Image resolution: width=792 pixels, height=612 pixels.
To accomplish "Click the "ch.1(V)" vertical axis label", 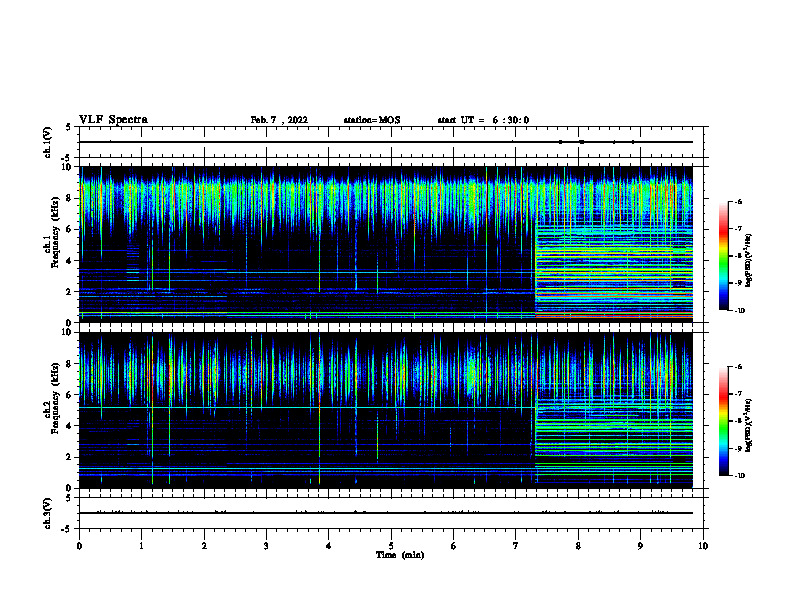I will (47, 142).
